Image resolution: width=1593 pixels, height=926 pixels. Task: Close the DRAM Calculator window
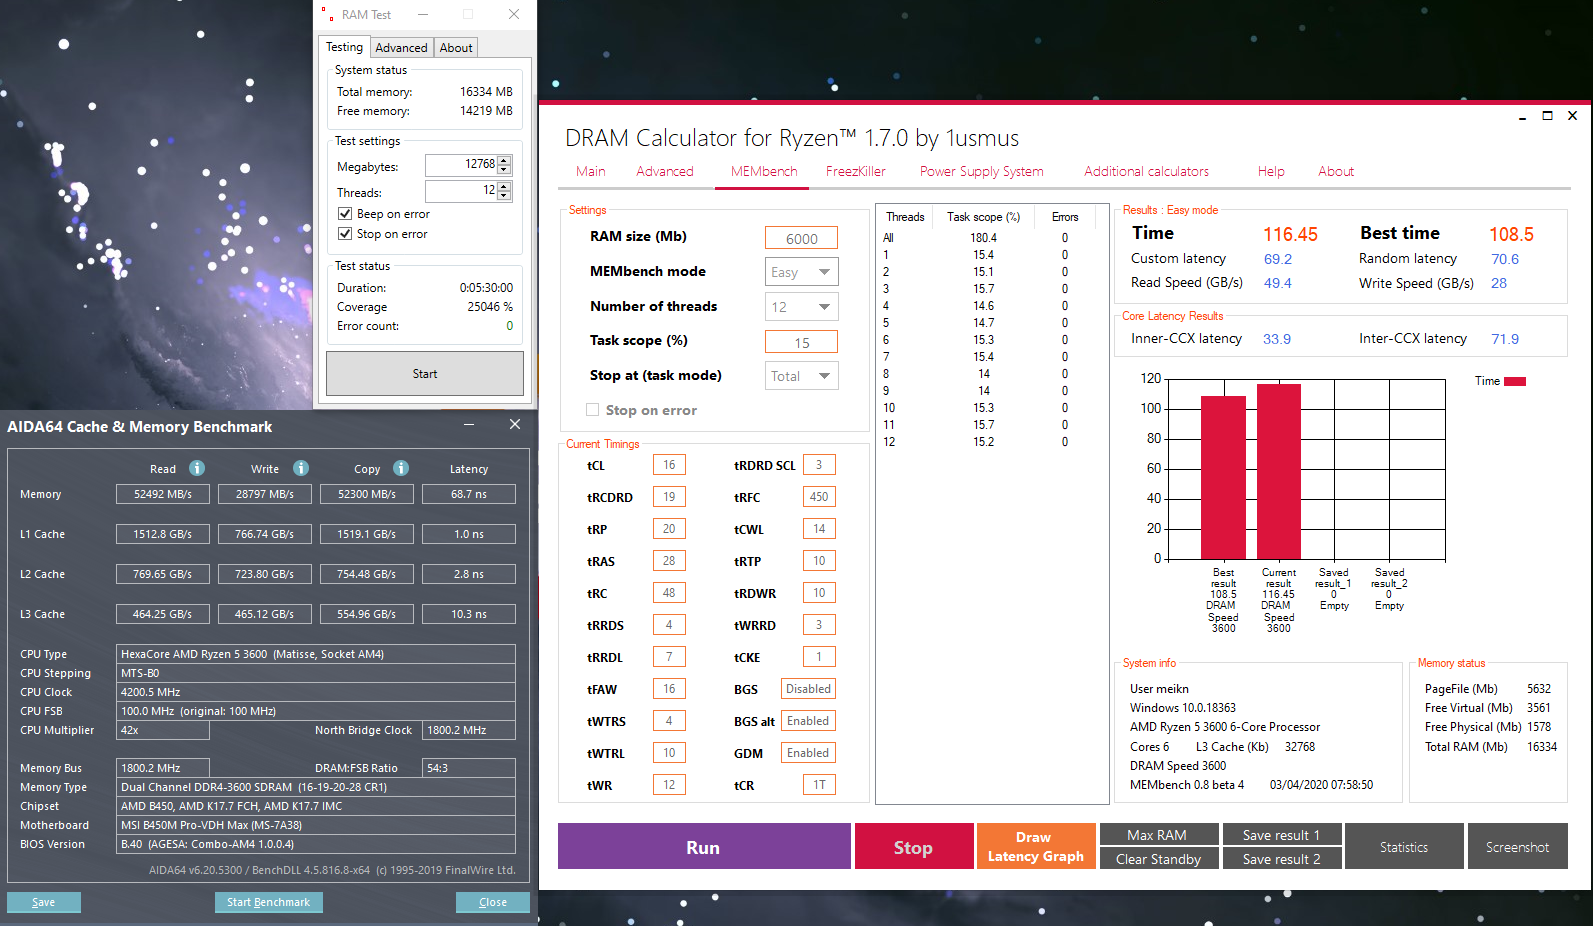click(1572, 116)
